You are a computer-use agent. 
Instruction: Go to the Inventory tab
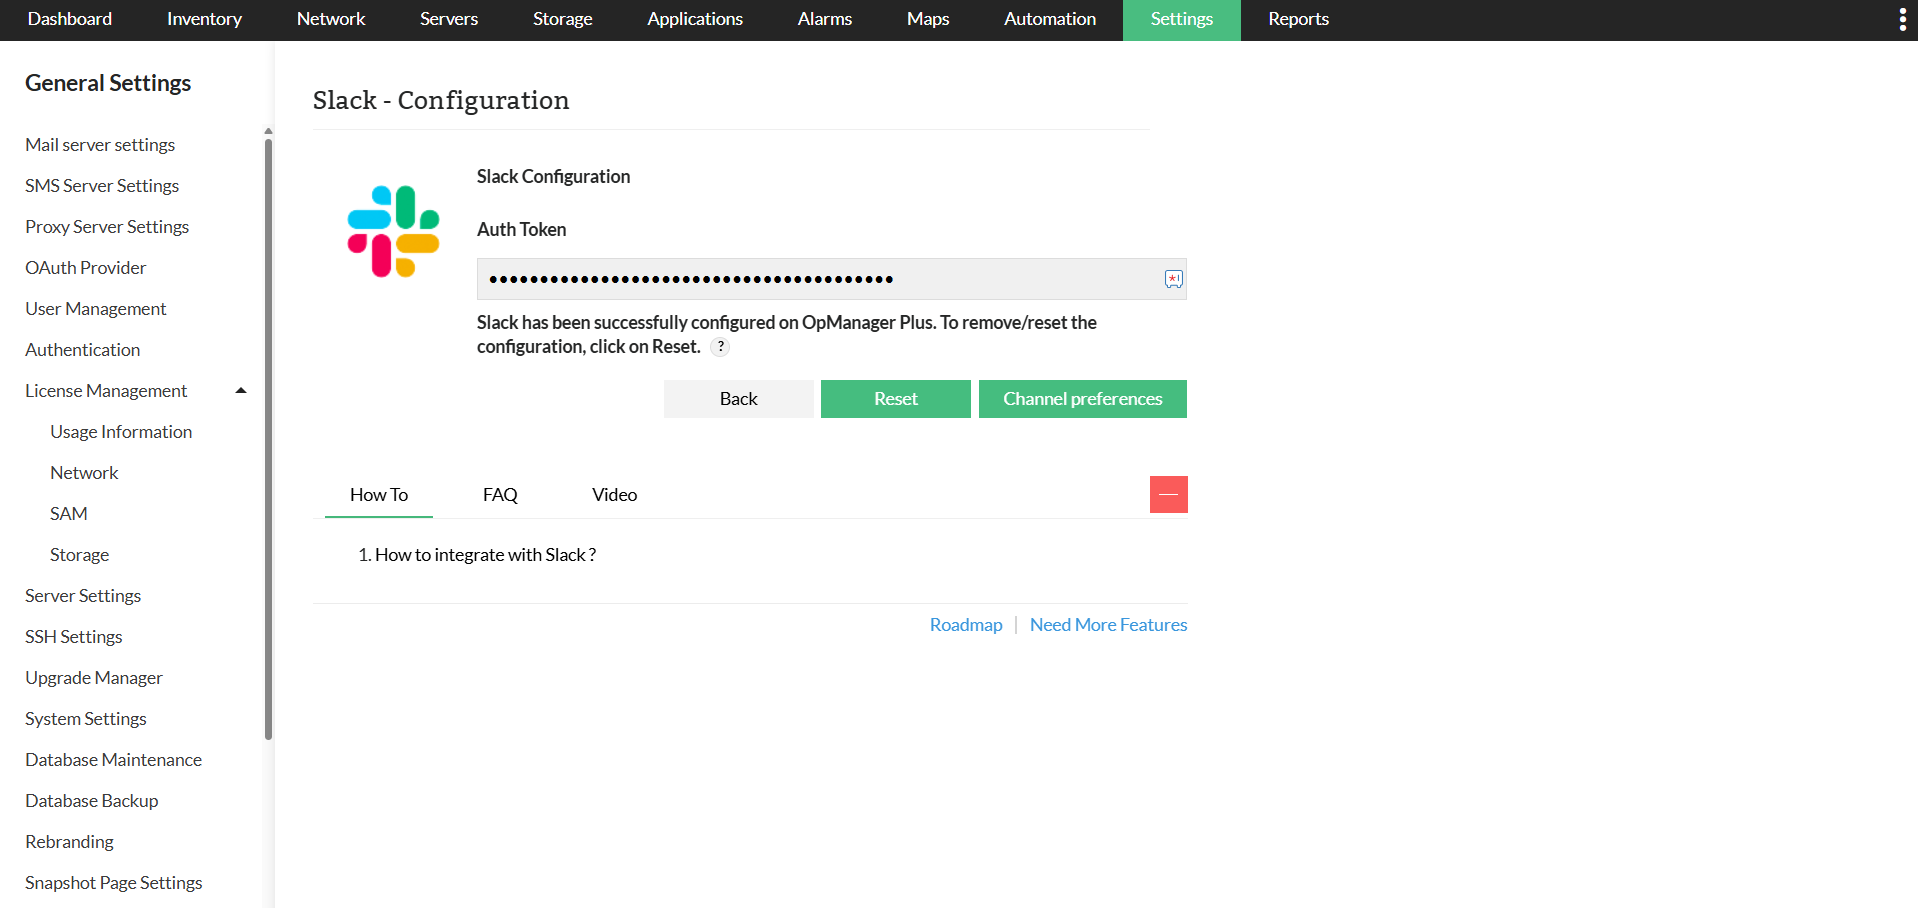tap(204, 20)
